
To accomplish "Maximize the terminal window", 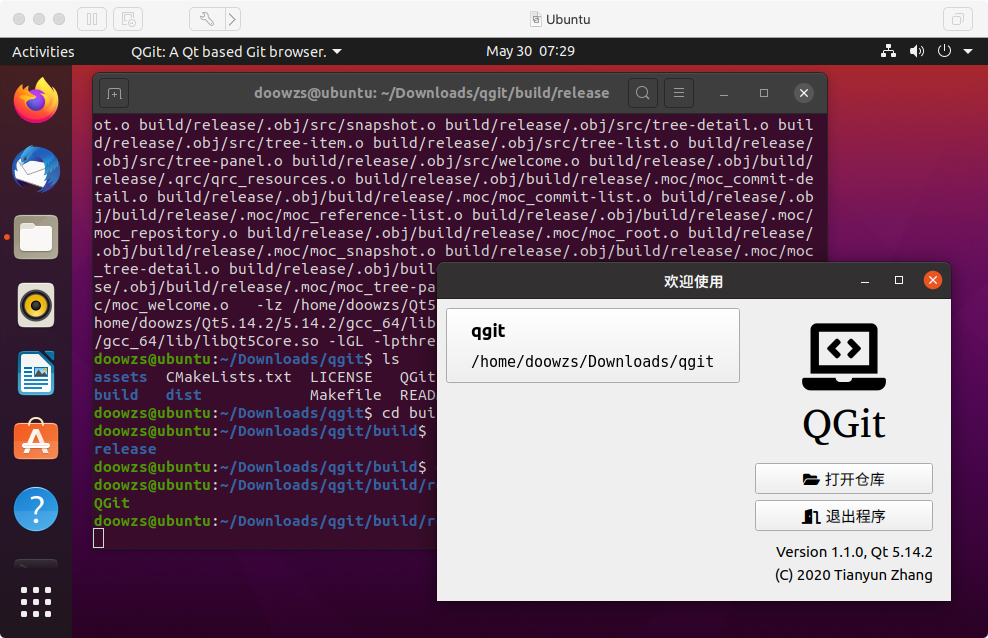I will (764, 93).
